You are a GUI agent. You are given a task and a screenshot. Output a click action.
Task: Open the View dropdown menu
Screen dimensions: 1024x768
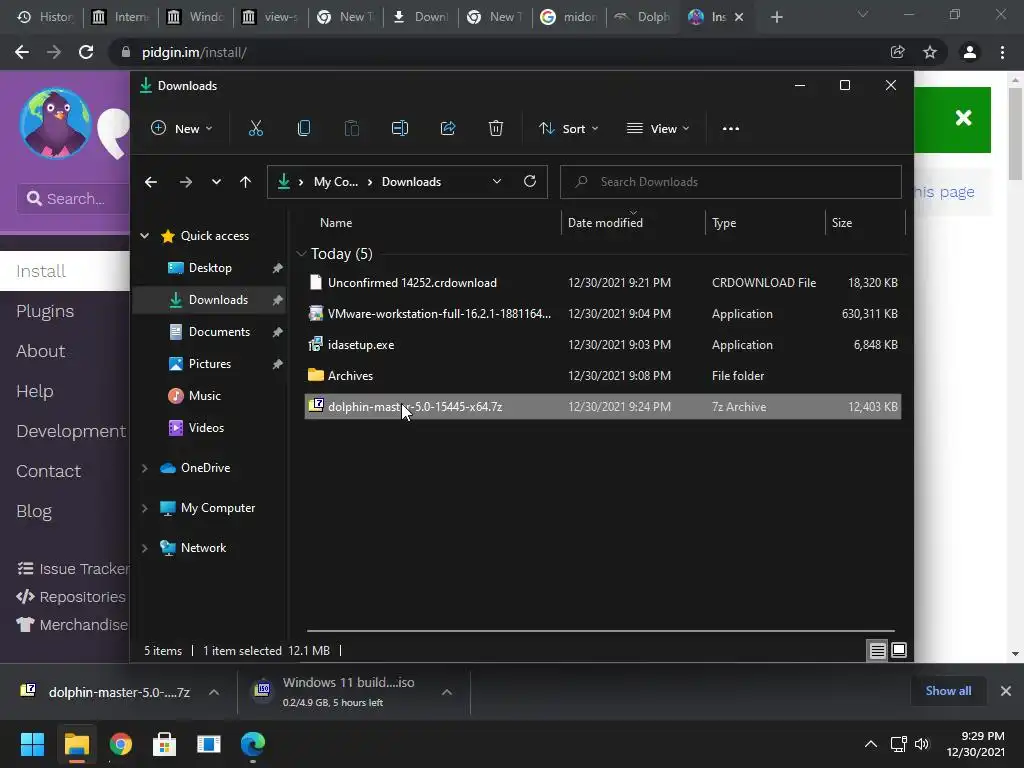(x=658, y=129)
